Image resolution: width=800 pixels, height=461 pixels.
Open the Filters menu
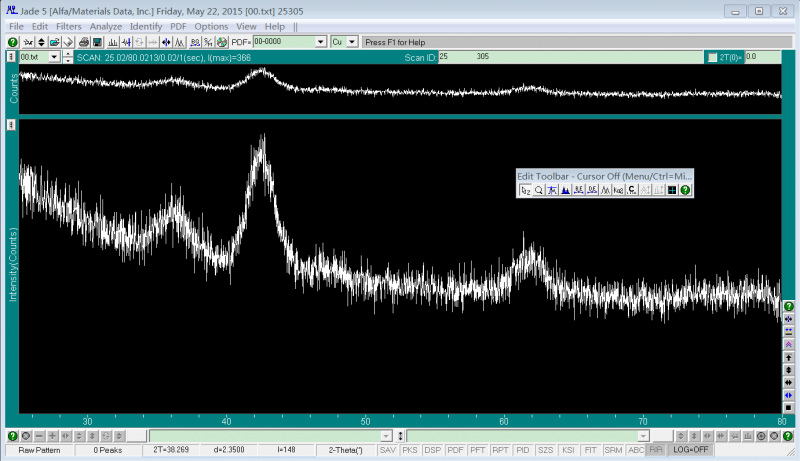coord(69,26)
